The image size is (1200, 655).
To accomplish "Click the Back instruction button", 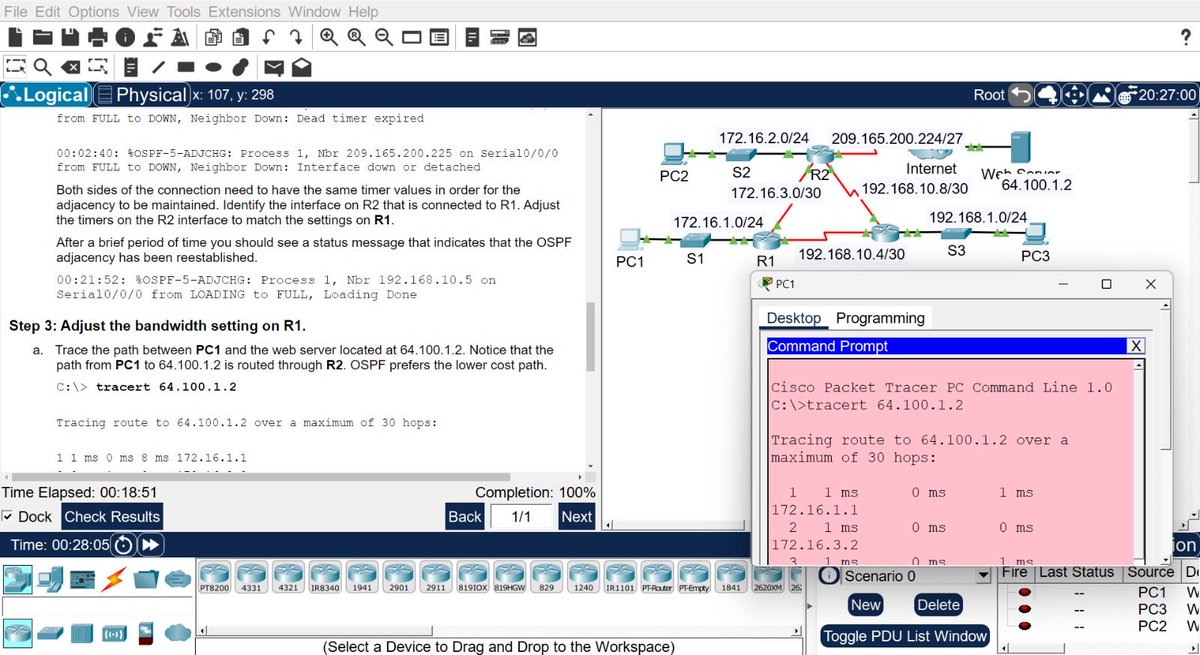I will [465, 516].
